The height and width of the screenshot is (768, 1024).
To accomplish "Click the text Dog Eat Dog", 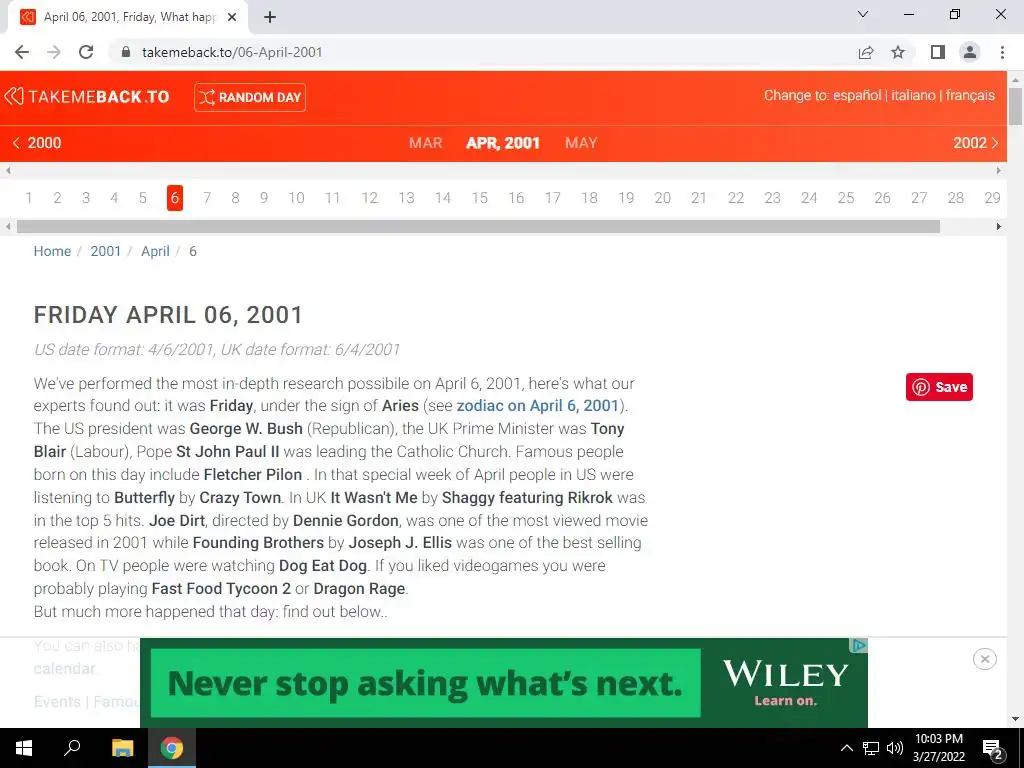I will (323, 566).
